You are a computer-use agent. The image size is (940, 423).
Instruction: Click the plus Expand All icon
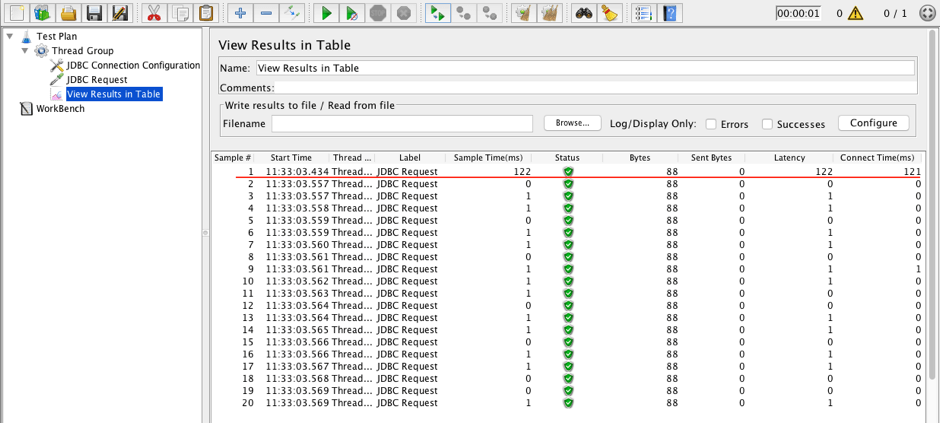240,13
